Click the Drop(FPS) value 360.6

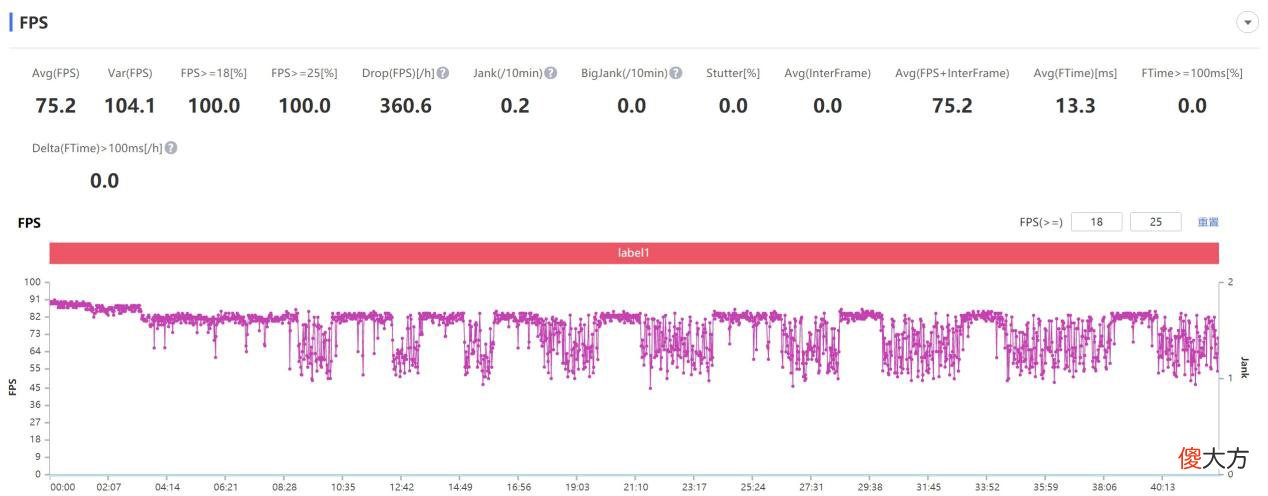click(x=405, y=105)
